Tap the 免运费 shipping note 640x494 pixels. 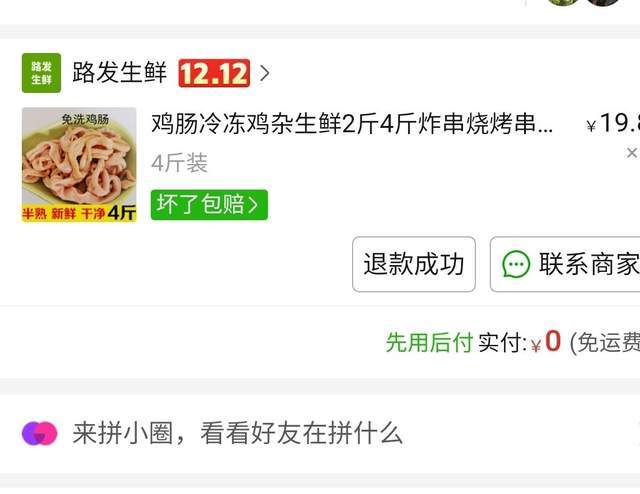pos(605,342)
